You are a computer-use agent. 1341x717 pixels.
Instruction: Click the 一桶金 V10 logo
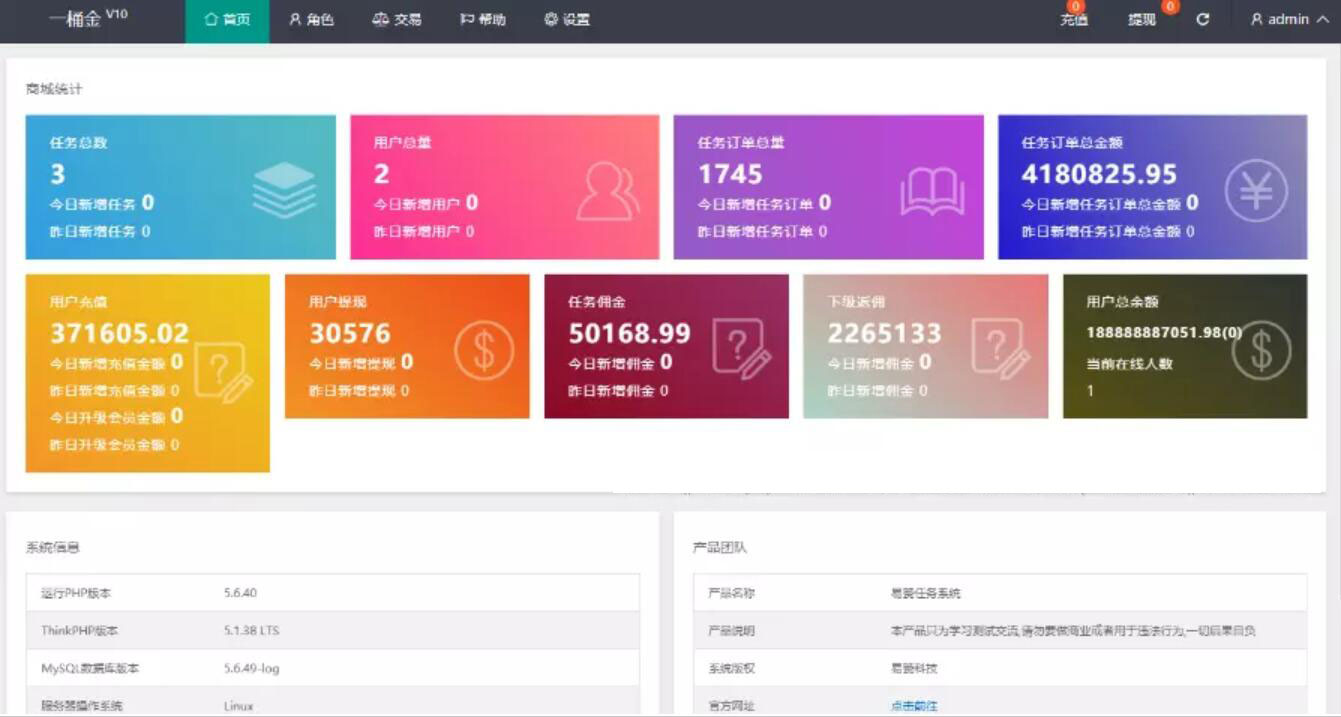(88, 18)
